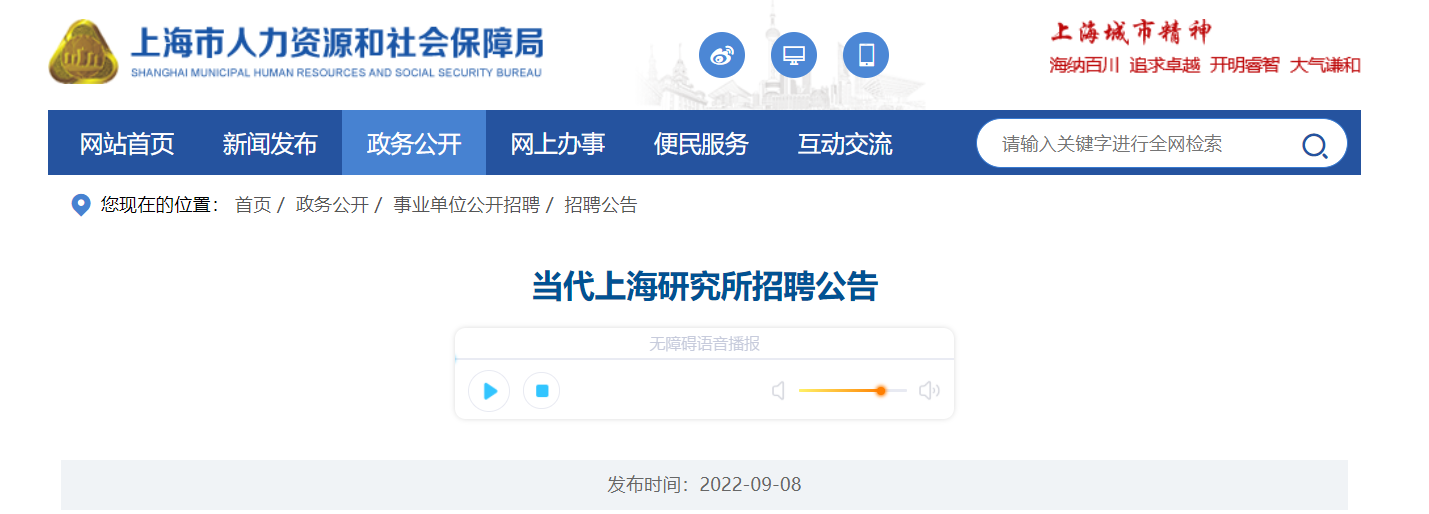The height and width of the screenshot is (514, 1429).
Task: Click the blue location pin icon
Action: point(81,205)
